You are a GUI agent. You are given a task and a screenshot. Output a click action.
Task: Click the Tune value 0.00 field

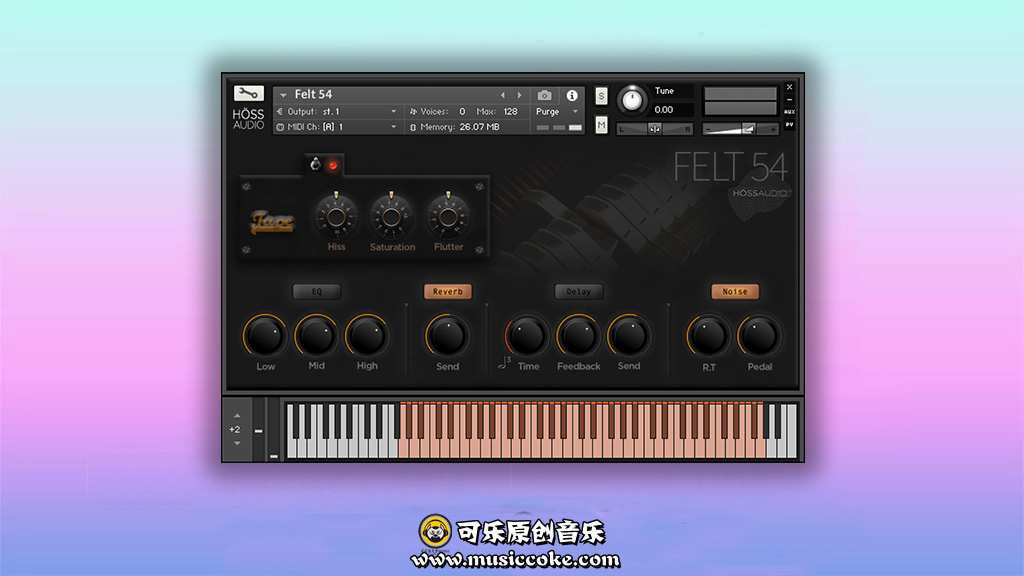click(673, 110)
